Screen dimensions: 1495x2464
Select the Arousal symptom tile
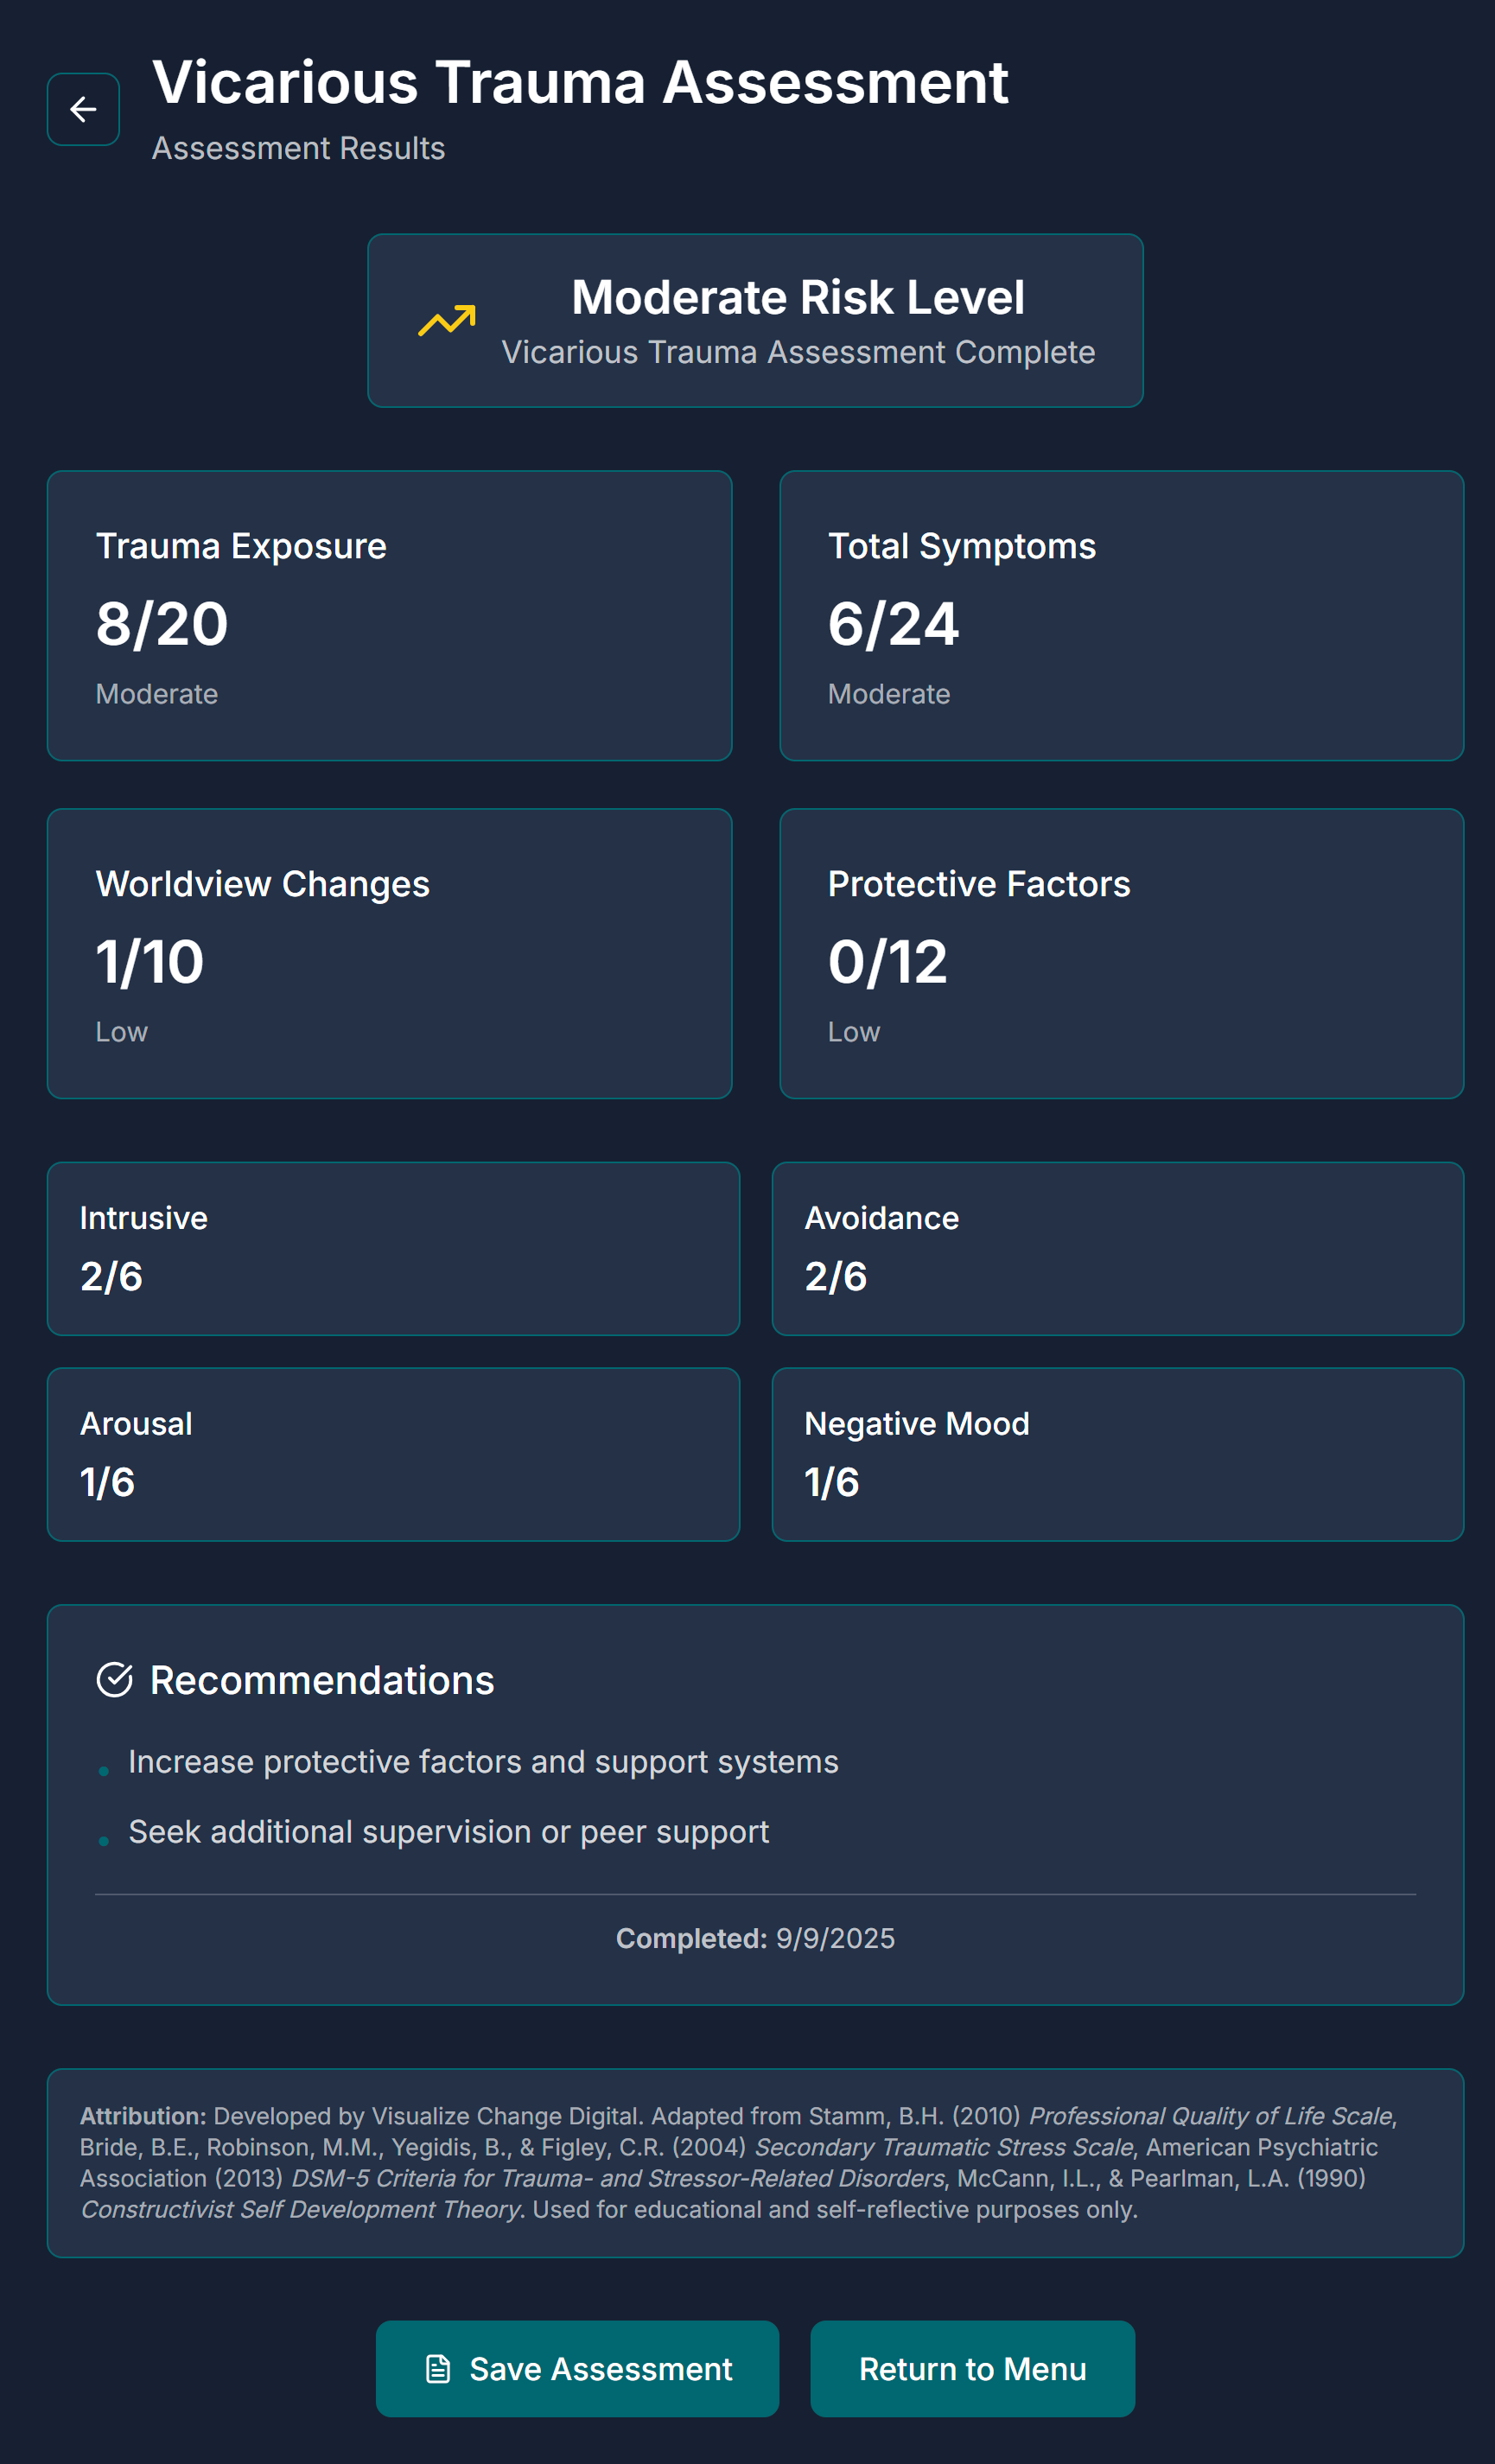[x=393, y=1454]
